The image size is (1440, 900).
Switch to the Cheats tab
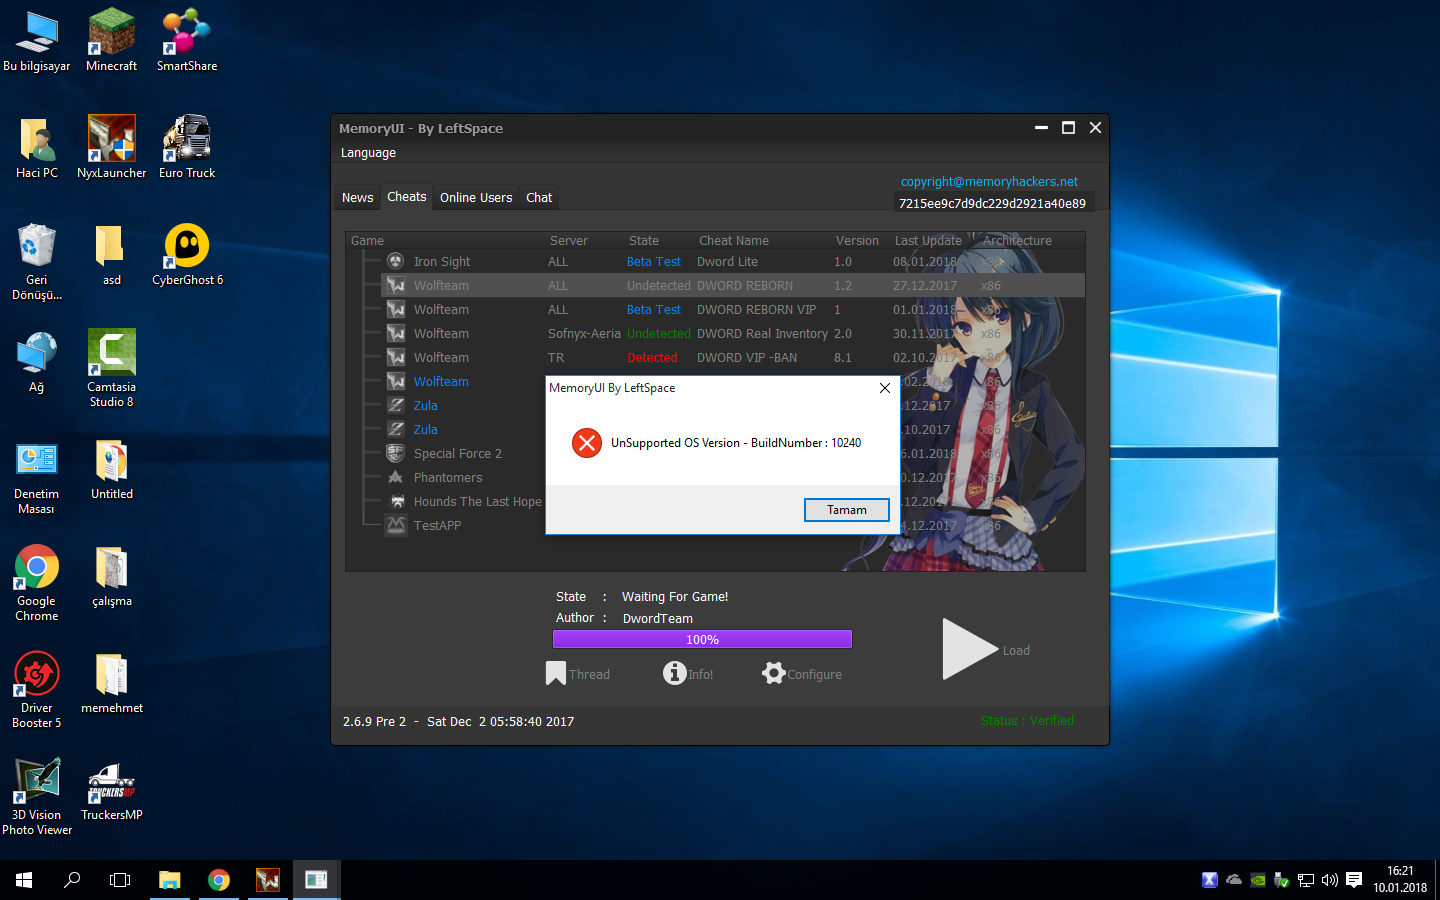pyautogui.click(x=407, y=197)
